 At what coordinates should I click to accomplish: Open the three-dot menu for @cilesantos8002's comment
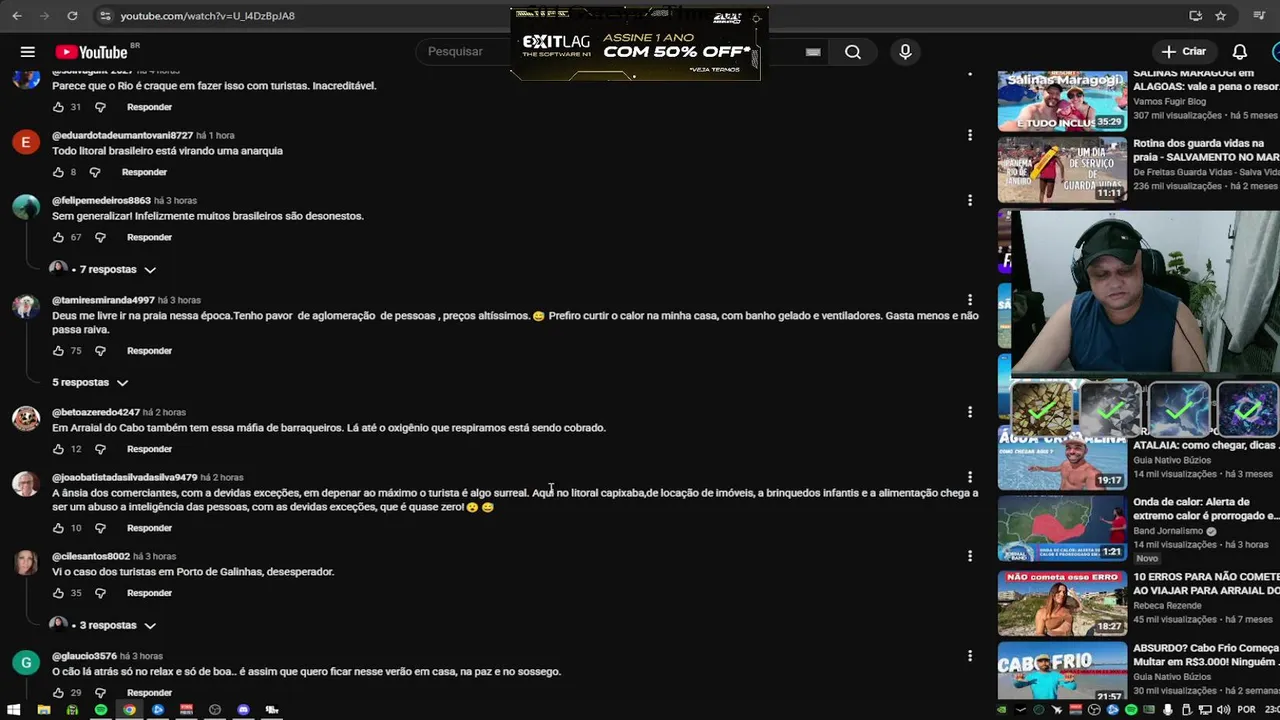[969, 556]
